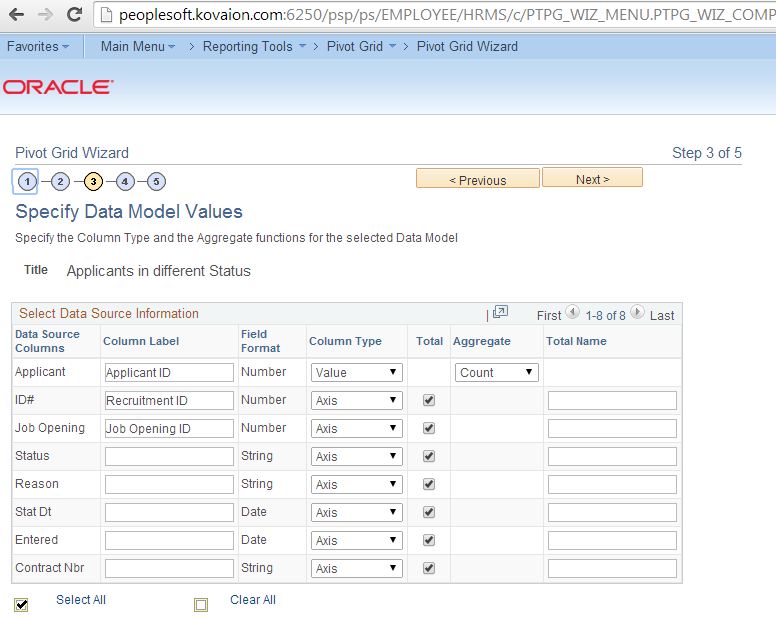Click Column Label field for Stat Dt row

click(169, 513)
